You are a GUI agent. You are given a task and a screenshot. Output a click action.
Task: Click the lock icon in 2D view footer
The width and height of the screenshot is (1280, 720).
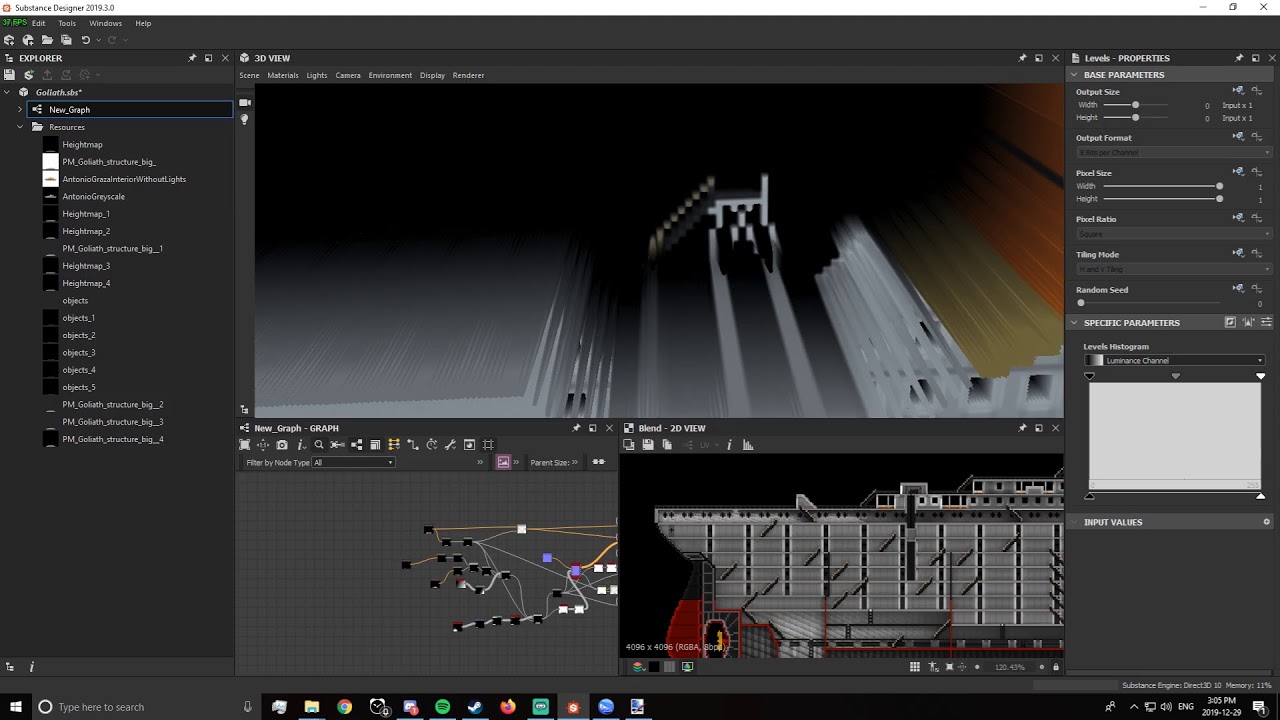click(x=1056, y=667)
